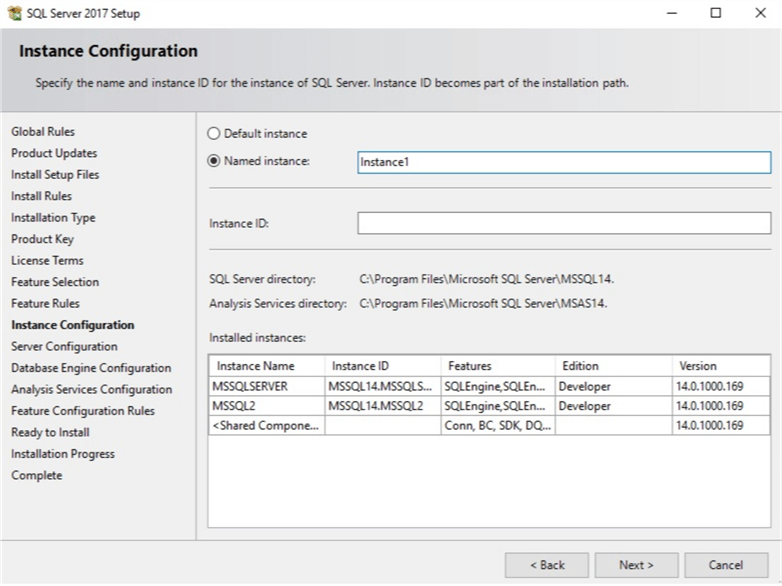Cancel the SQL Server setup
The width and height of the screenshot is (782, 586).
pyautogui.click(x=726, y=565)
